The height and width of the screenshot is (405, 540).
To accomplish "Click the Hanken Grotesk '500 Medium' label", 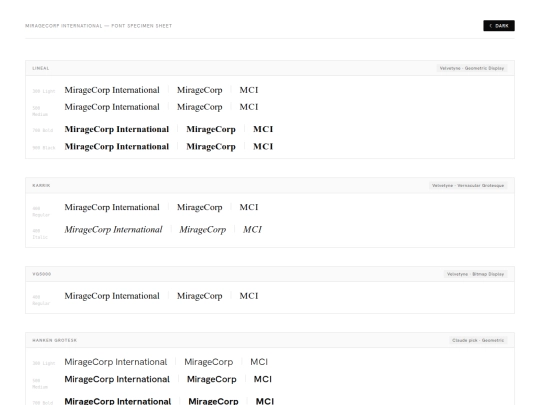I will pos(40,384).
